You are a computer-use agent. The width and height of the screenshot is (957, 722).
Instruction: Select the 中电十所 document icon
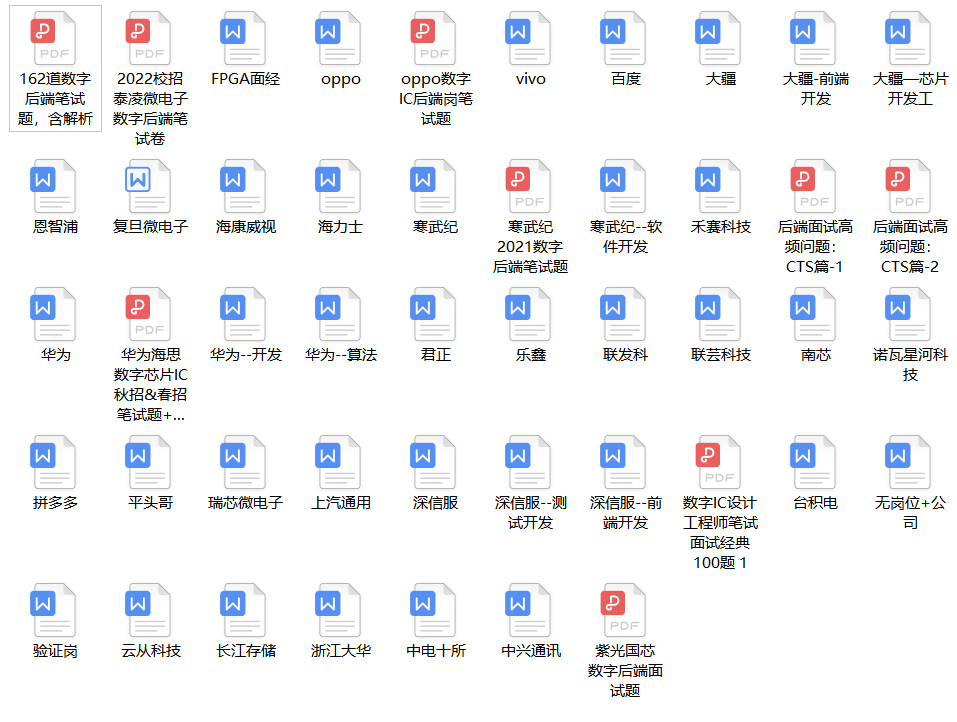click(x=433, y=610)
